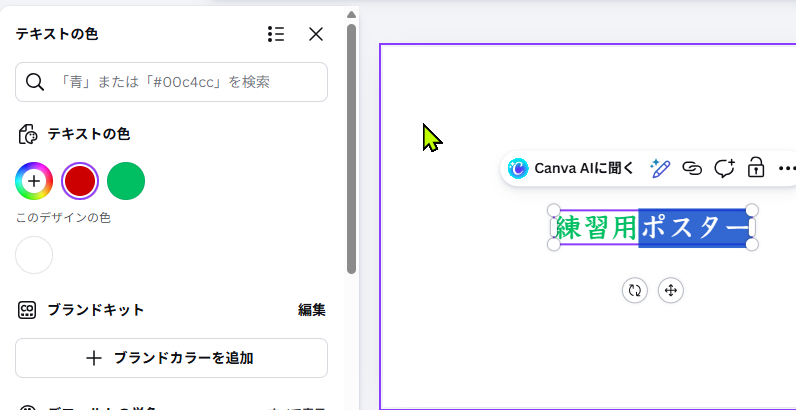Open the Magic Write pencil tool
This screenshot has width=796, height=410.
coord(660,168)
